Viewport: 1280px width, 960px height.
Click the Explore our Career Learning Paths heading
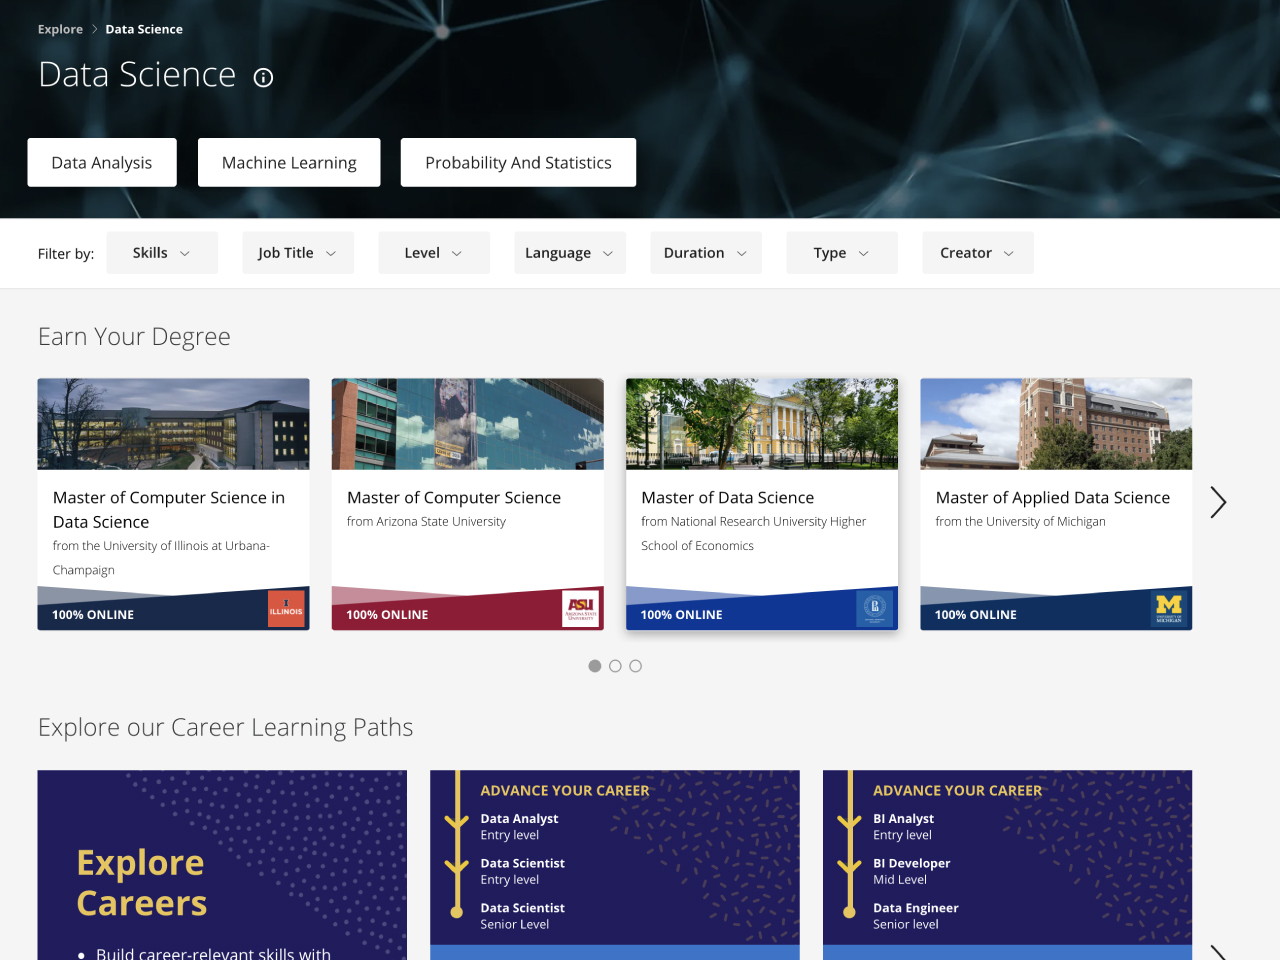[225, 727]
